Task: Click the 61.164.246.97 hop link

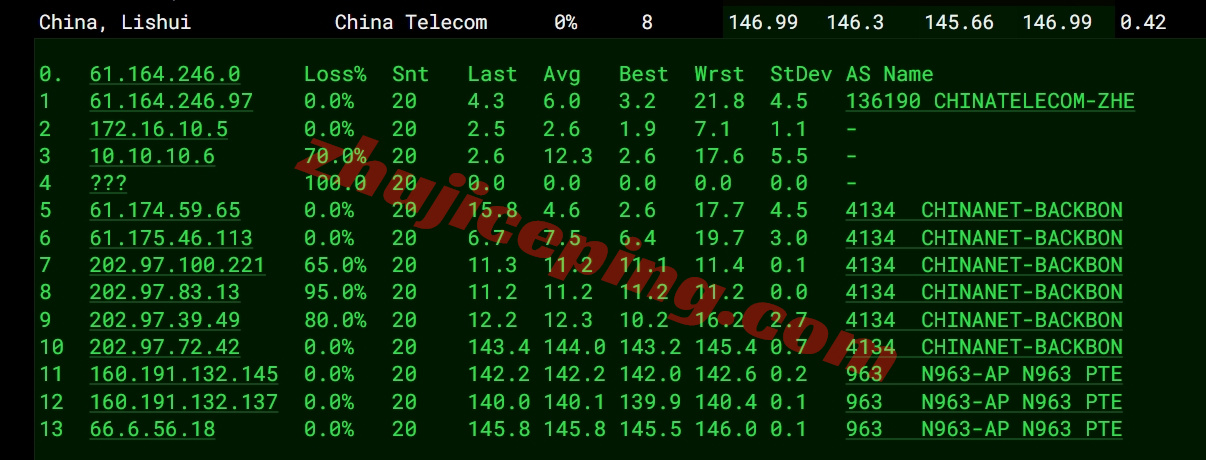Action: [x=171, y=101]
